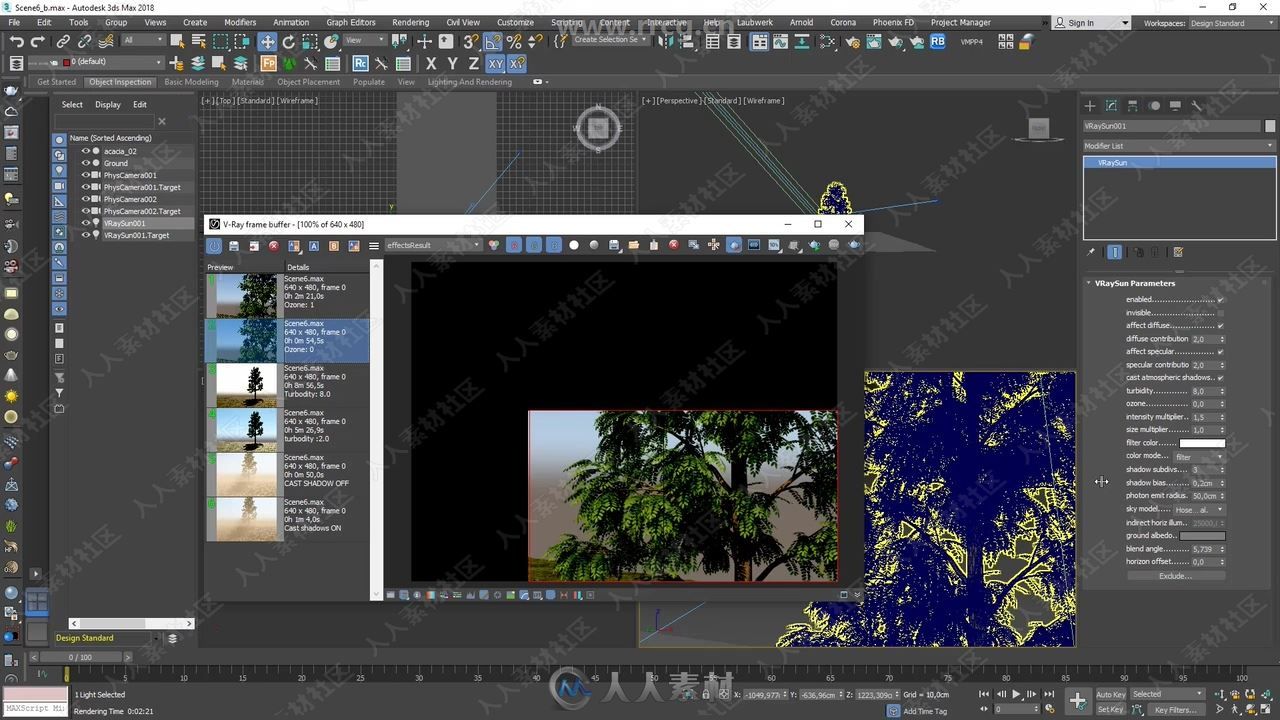The height and width of the screenshot is (720, 1280).
Task: Click the Link objects chain icon
Action: 63,41
